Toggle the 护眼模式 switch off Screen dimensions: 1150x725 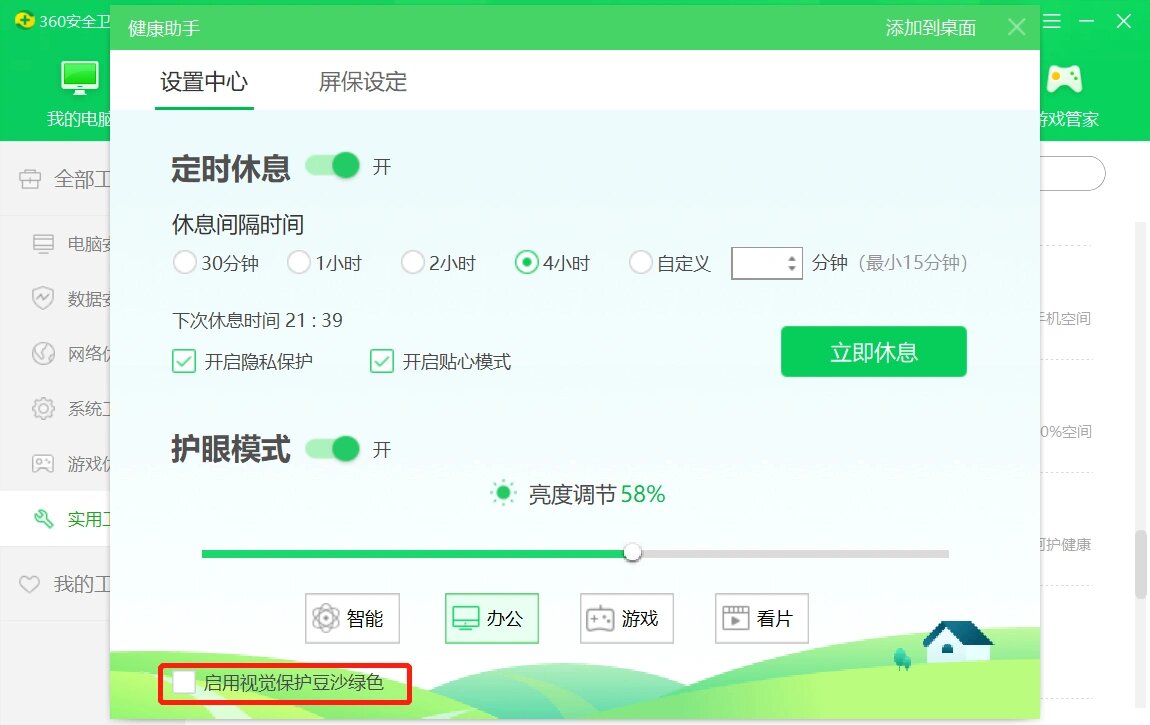pyautogui.click(x=333, y=449)
